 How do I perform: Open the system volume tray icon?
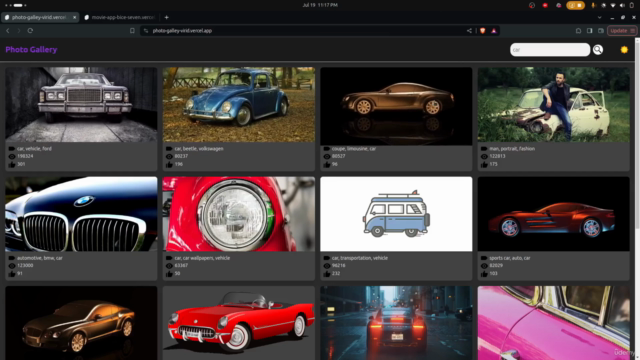[x=622, y=5]
